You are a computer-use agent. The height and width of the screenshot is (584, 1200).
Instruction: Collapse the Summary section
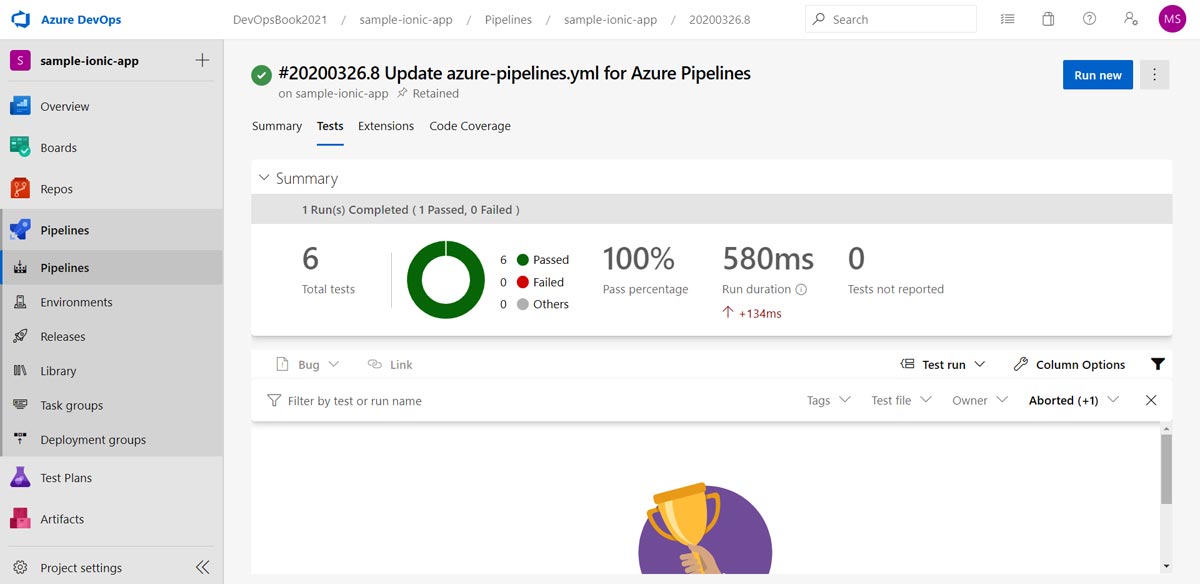263,178
